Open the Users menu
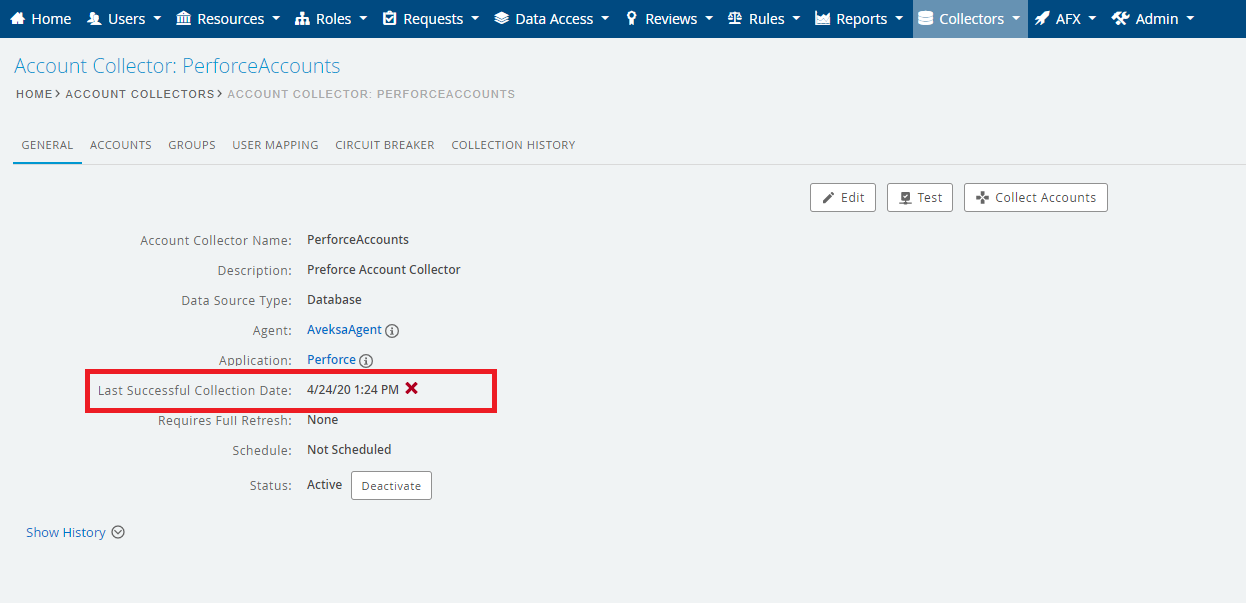This screenshot has width=1246, height=603. click(x=124, y=19)
